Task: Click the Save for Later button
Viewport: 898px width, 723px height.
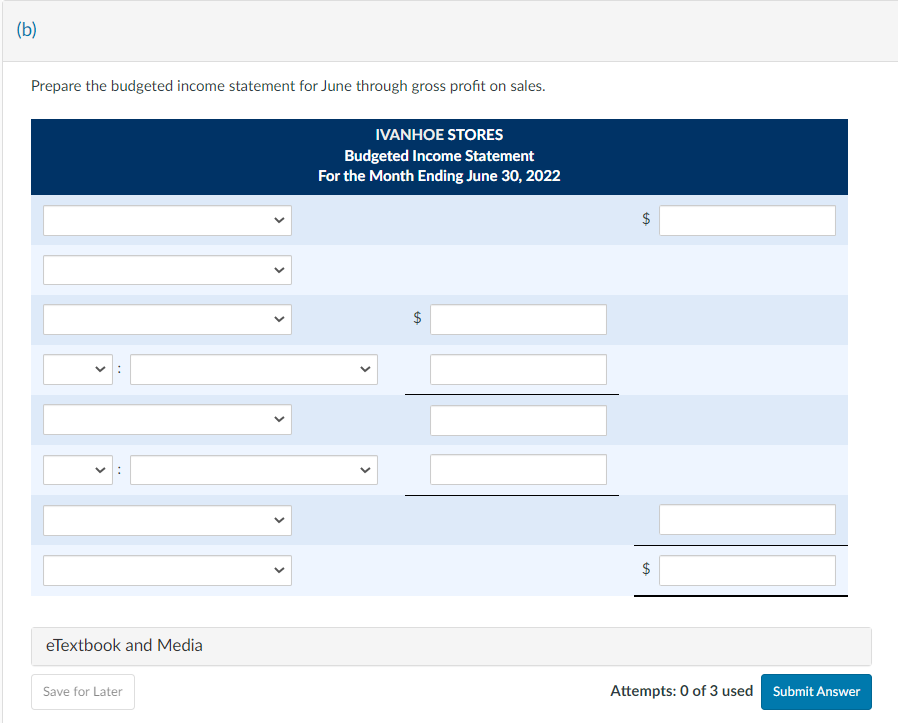Action: [83, 692]
